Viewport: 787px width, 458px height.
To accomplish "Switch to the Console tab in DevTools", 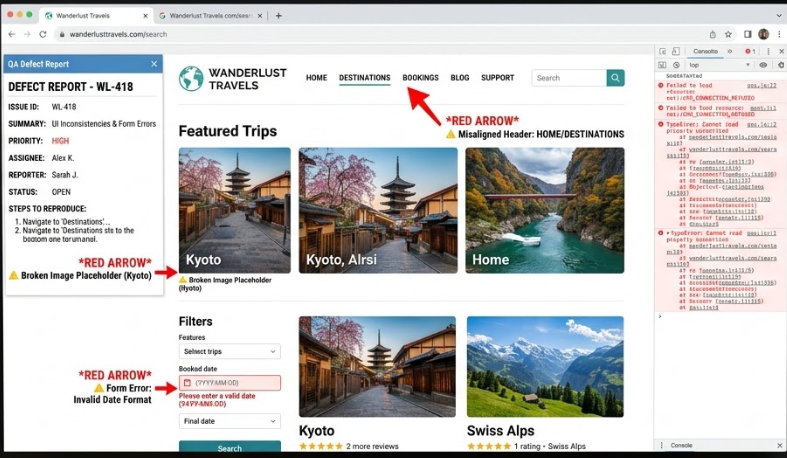I will point(705,50).
